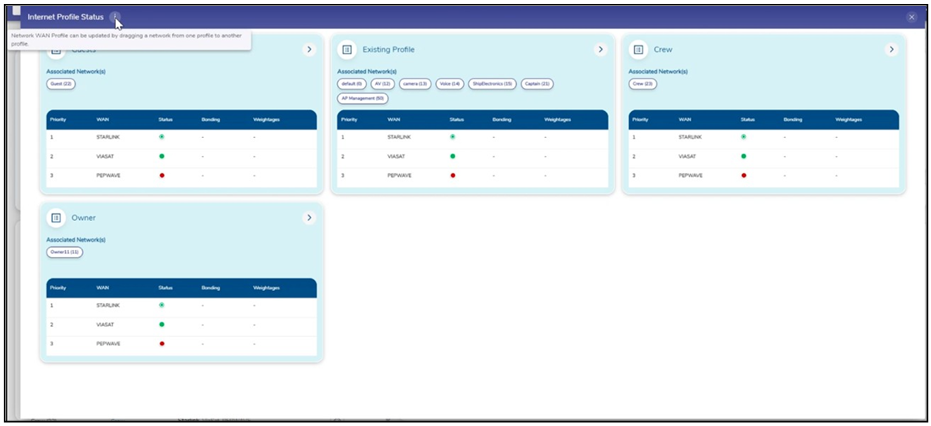931x426 pixels.
Task: Open Crew profile details via chevron
Action: [891, 49]
